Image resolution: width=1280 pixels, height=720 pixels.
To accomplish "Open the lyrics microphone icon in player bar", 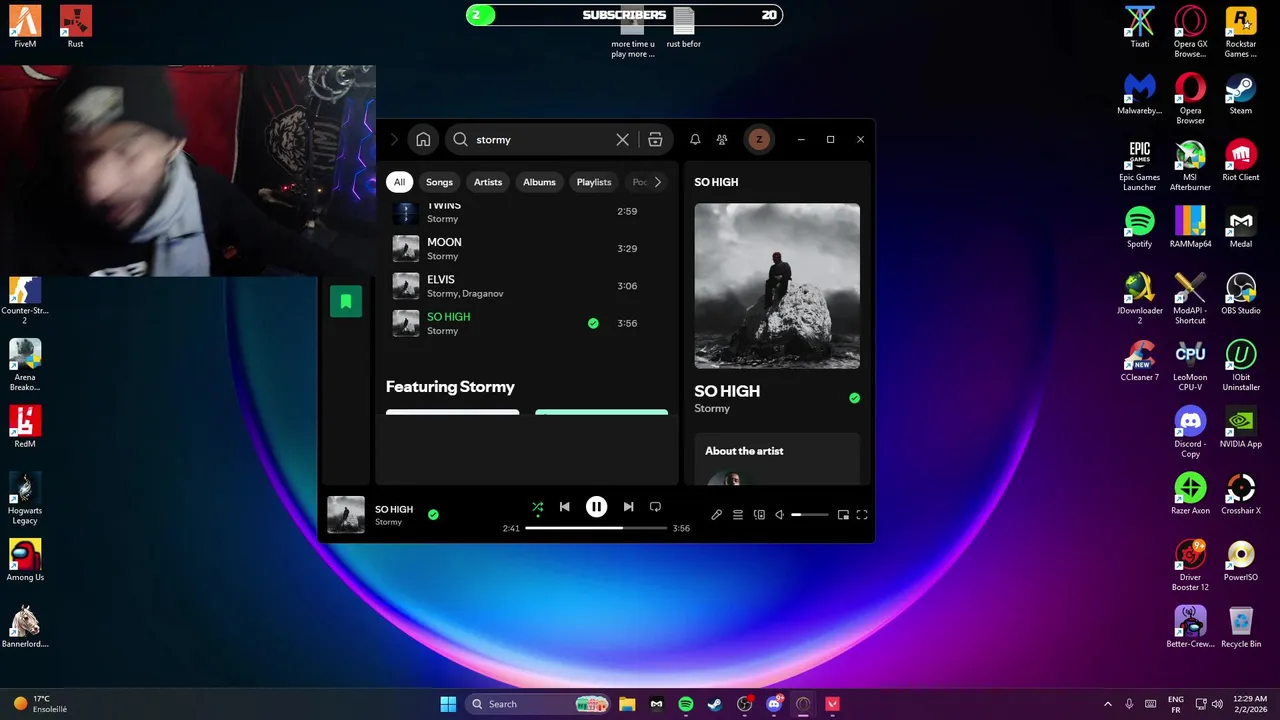I will [716, 515].
